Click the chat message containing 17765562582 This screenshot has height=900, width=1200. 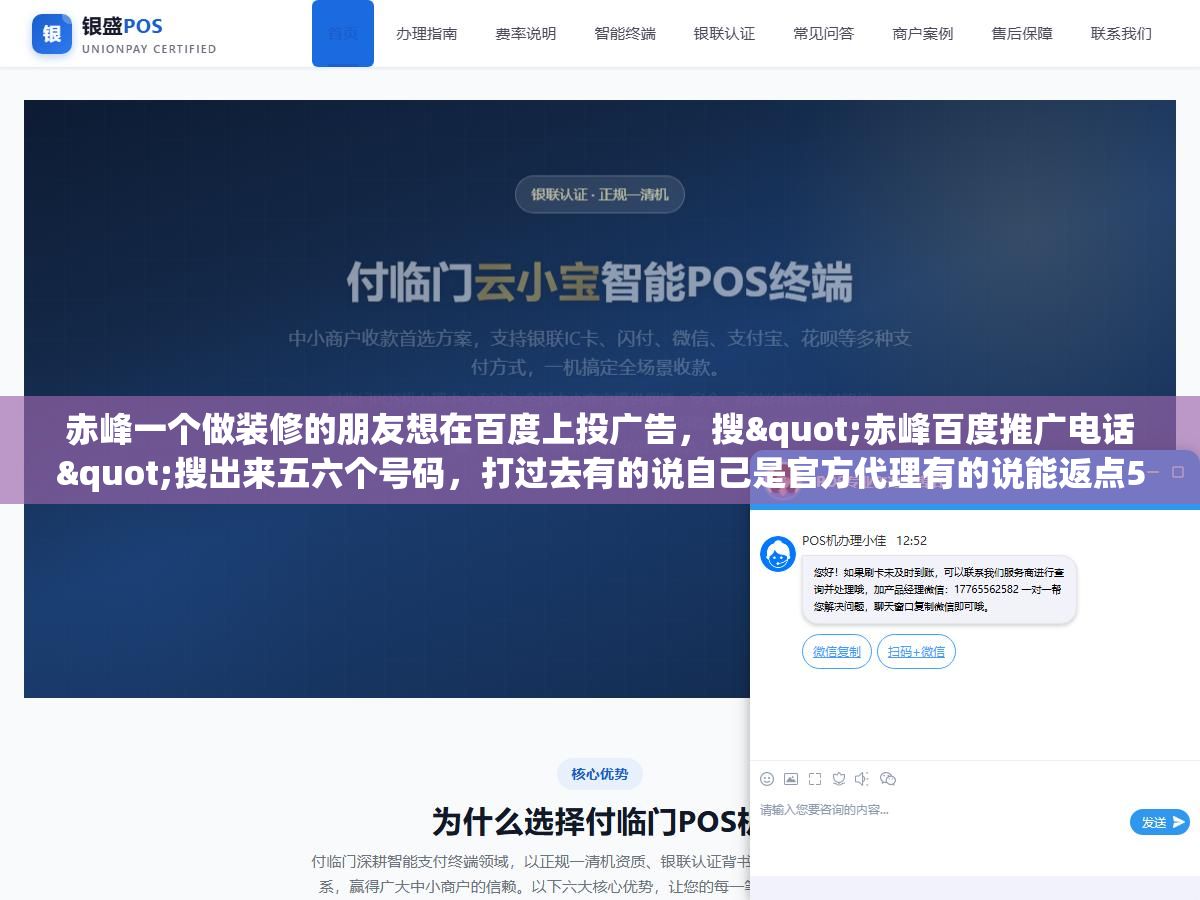[x=939, y=590]
